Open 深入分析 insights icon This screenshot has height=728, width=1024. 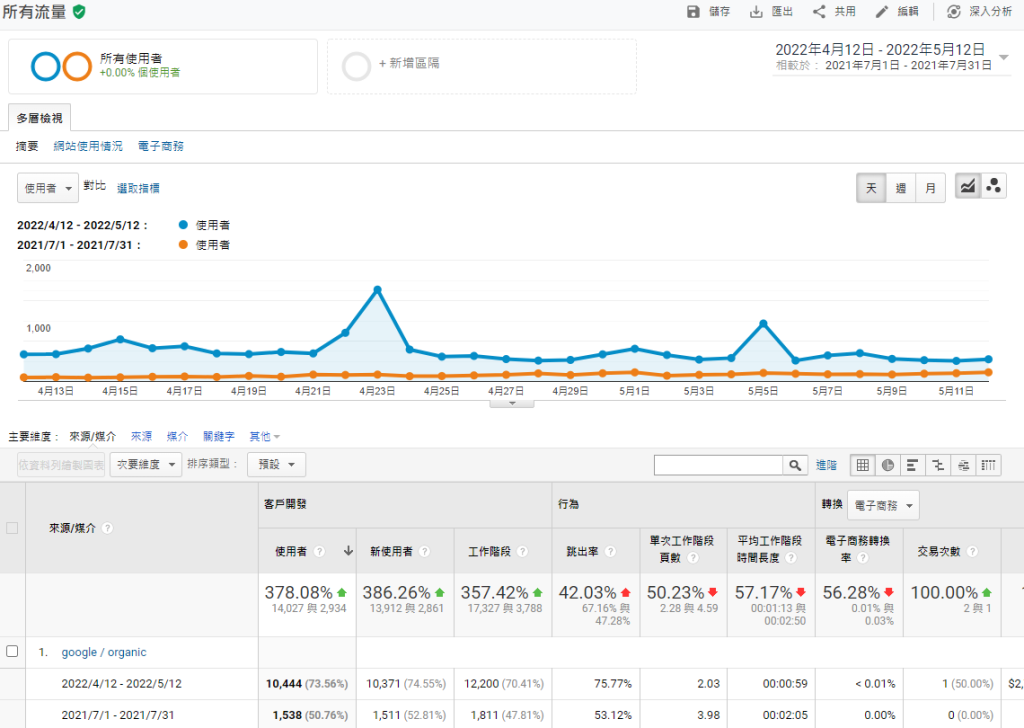953,12
